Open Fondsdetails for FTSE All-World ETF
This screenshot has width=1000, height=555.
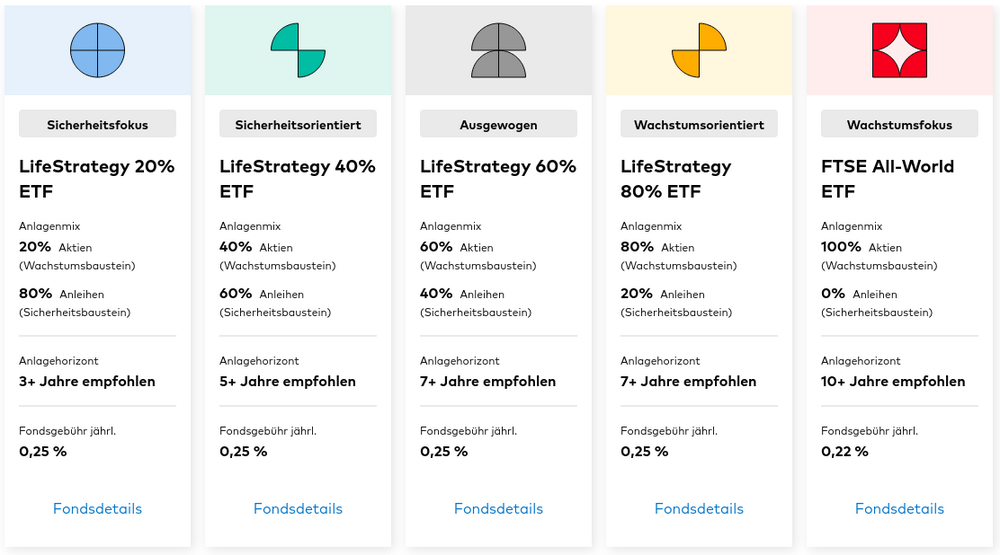click(x=900, y=509)
